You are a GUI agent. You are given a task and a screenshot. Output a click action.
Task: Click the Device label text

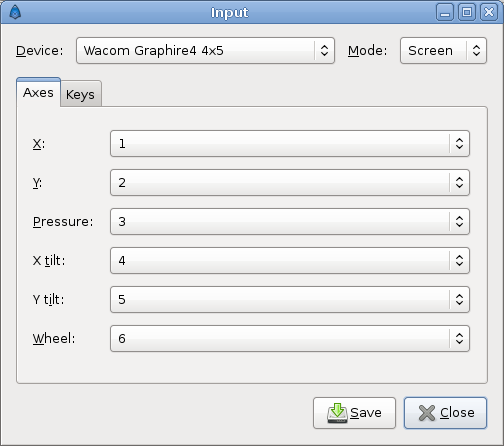pos(39,51)
